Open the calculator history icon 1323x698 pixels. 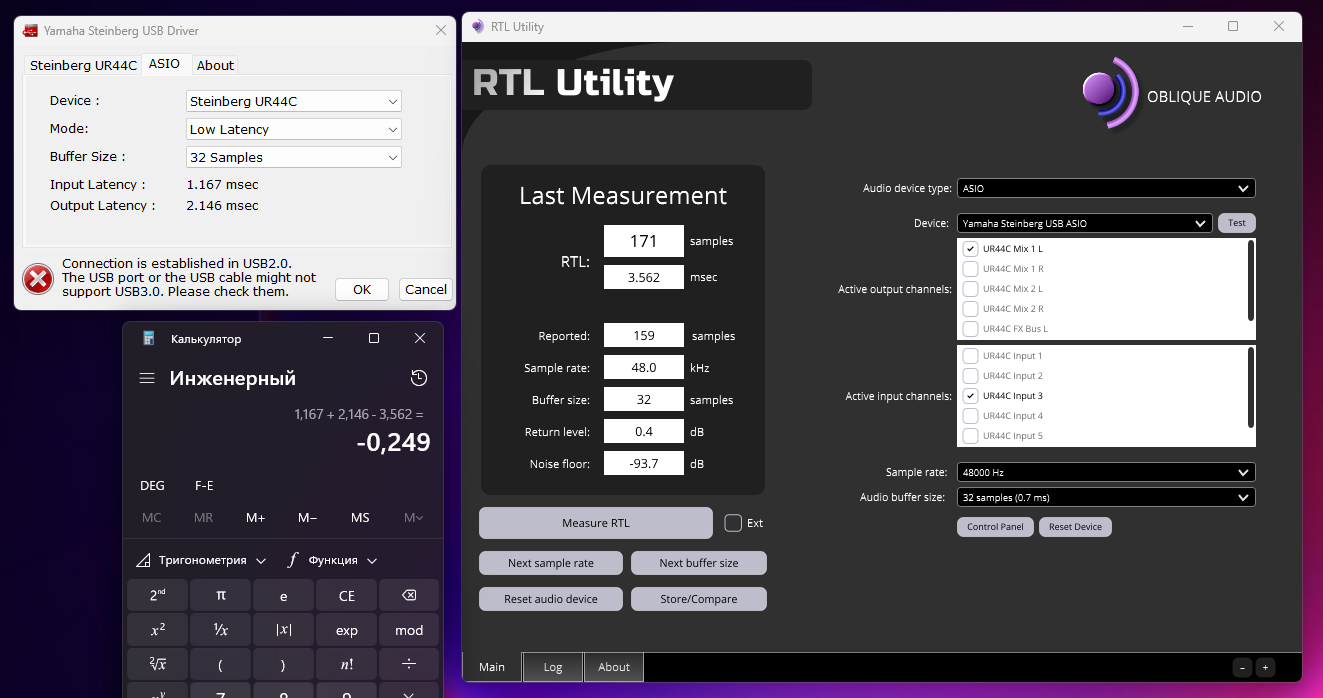pos(419,378)
